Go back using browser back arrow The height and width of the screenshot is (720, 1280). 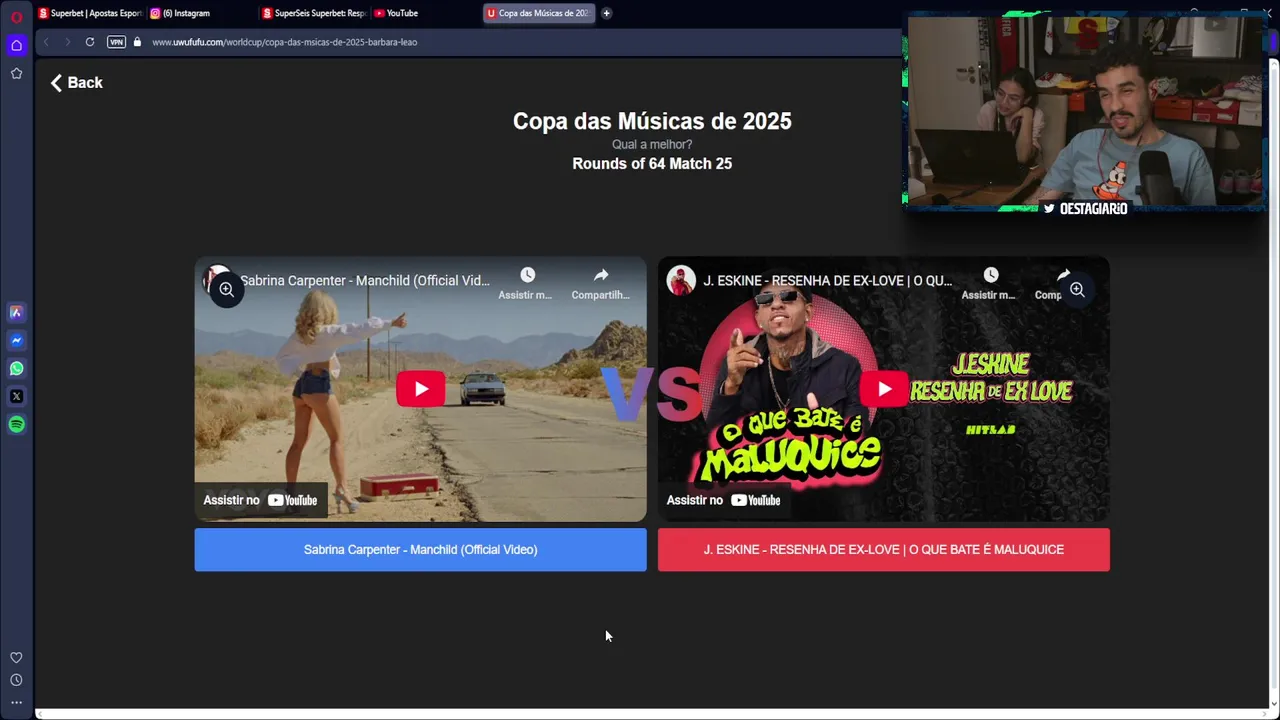tap(46, 42)
